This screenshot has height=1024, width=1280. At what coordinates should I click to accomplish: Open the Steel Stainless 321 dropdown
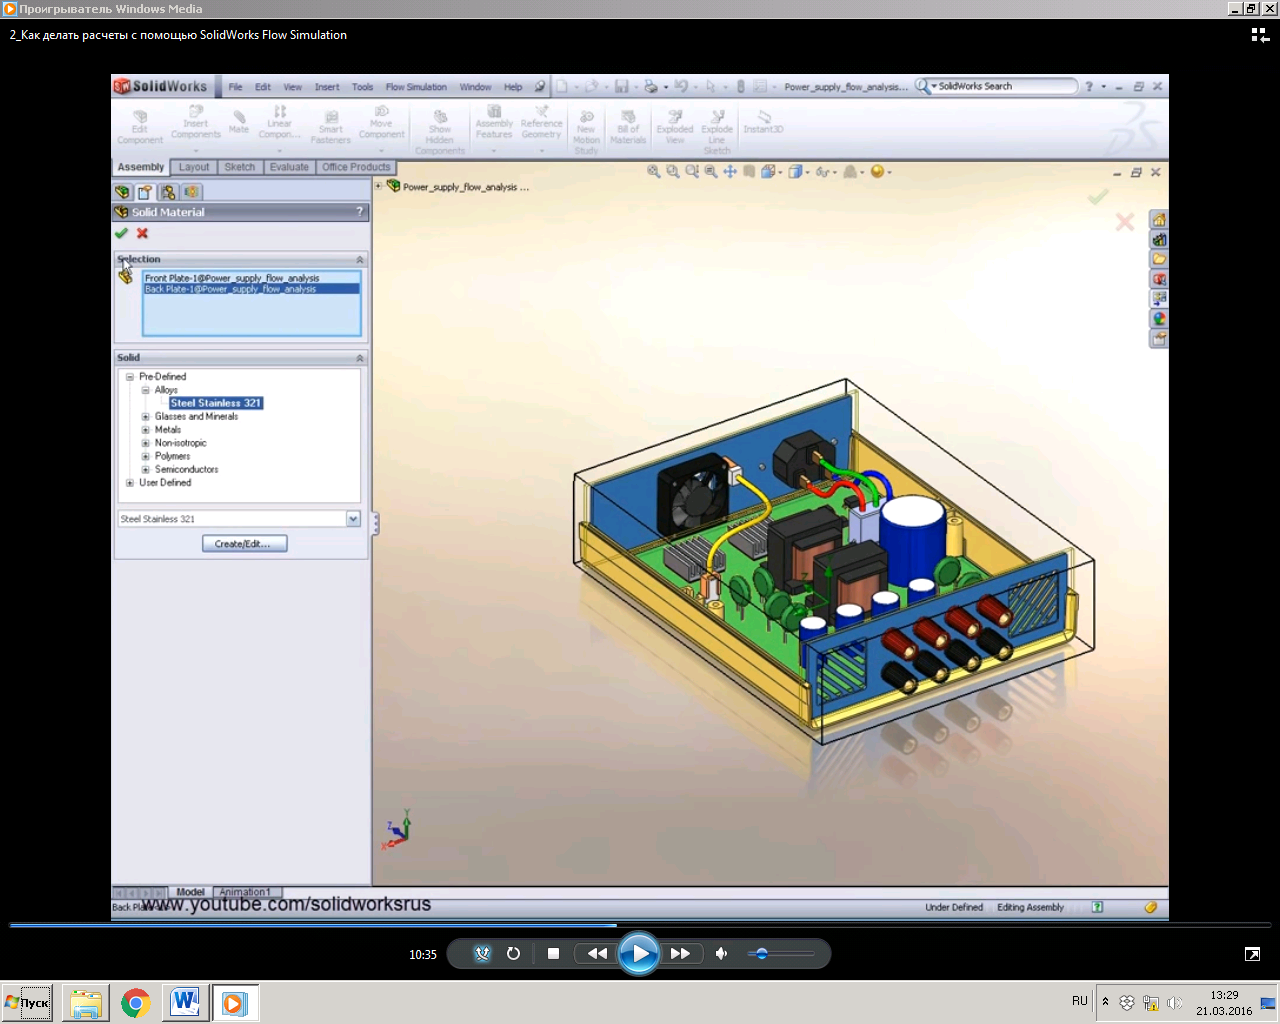[x=353, y=519]
